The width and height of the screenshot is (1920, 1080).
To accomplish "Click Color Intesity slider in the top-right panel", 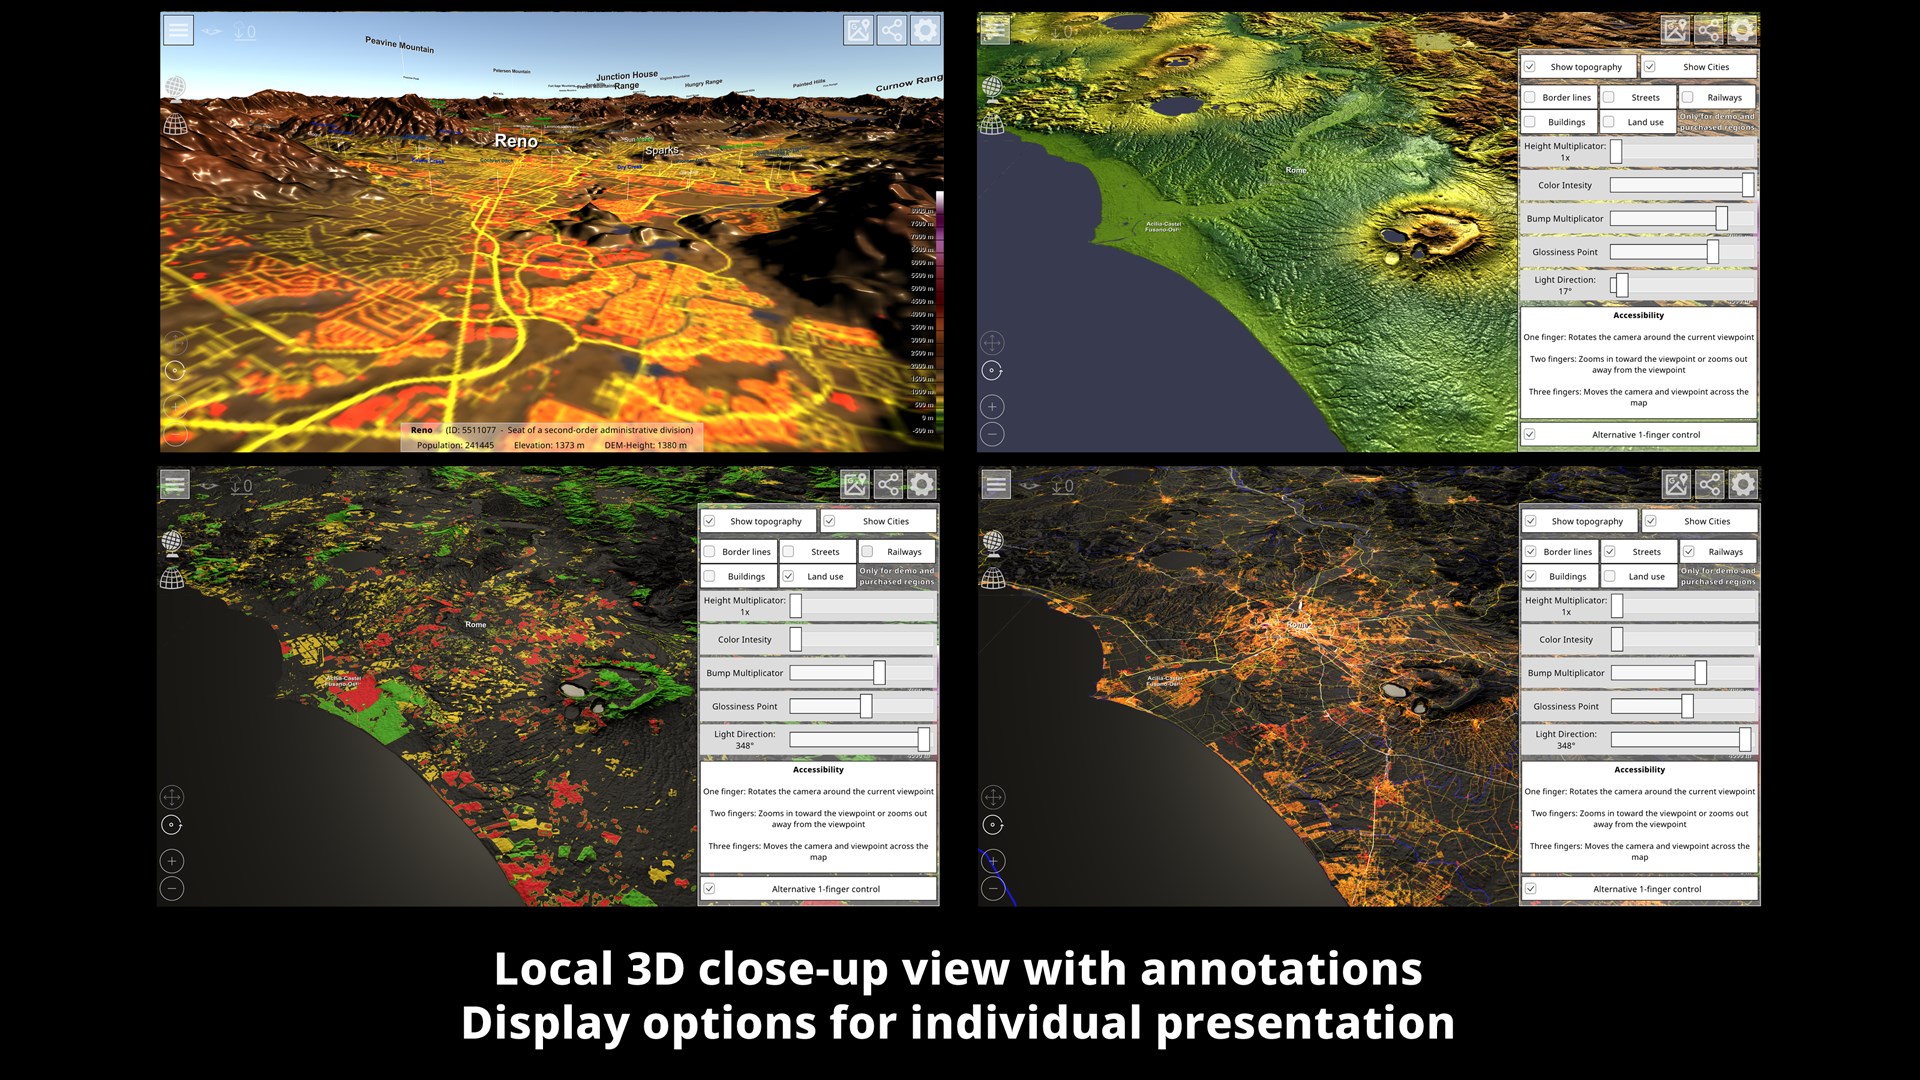I will 1682,185.
